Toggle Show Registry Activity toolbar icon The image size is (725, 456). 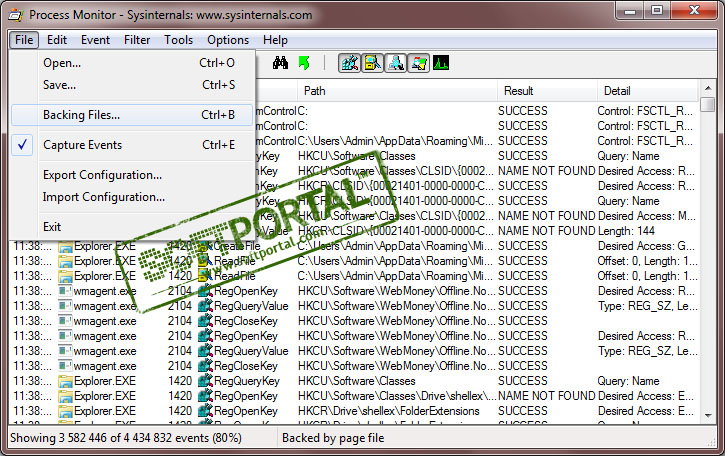pos(349,63)
